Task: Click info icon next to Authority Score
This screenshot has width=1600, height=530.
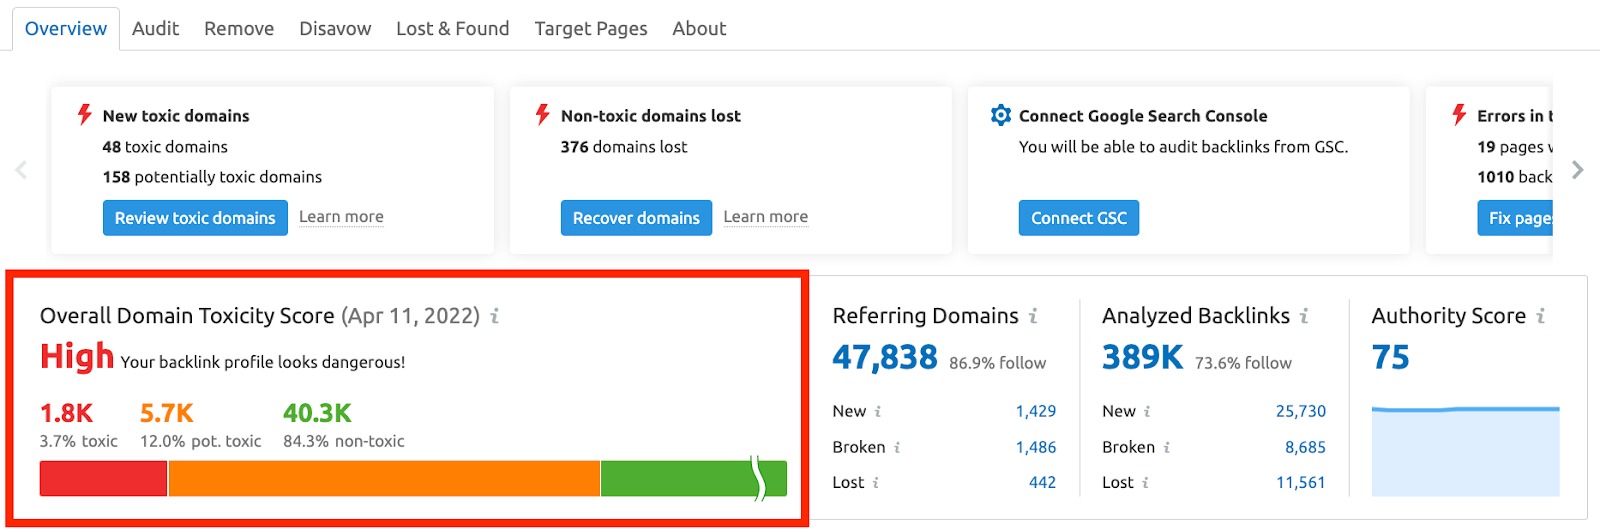Action: 1541,316
